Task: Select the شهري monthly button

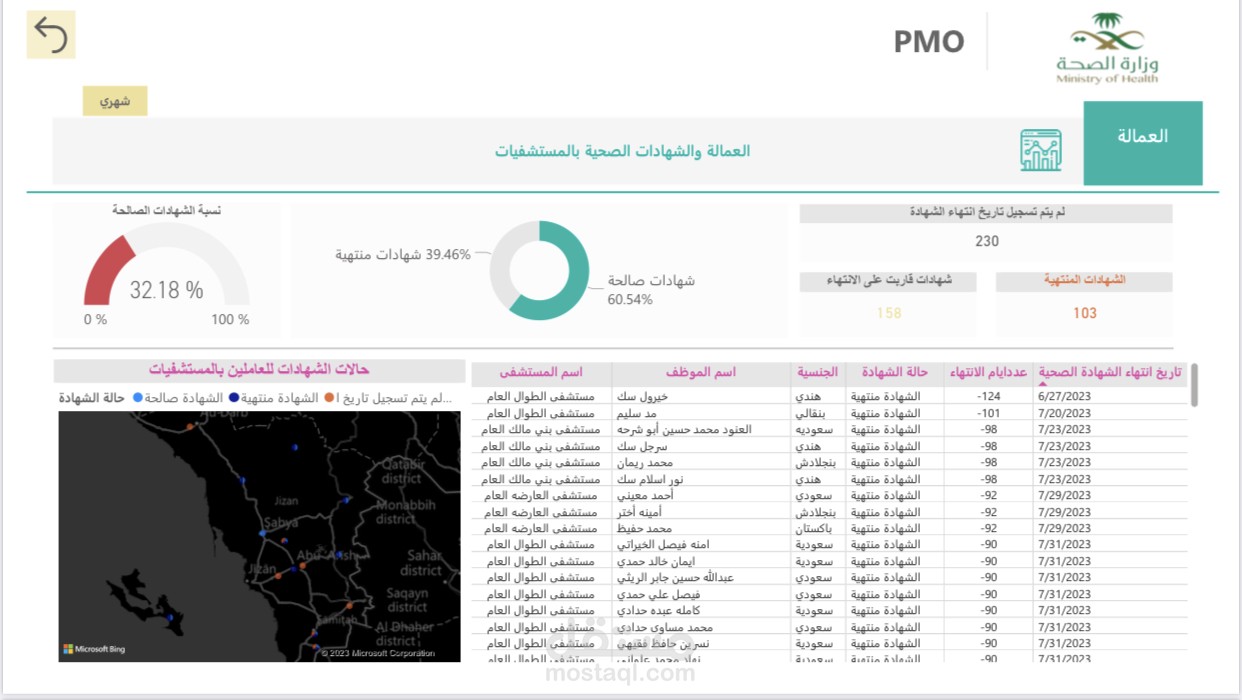Action: (x=115, y=101)
